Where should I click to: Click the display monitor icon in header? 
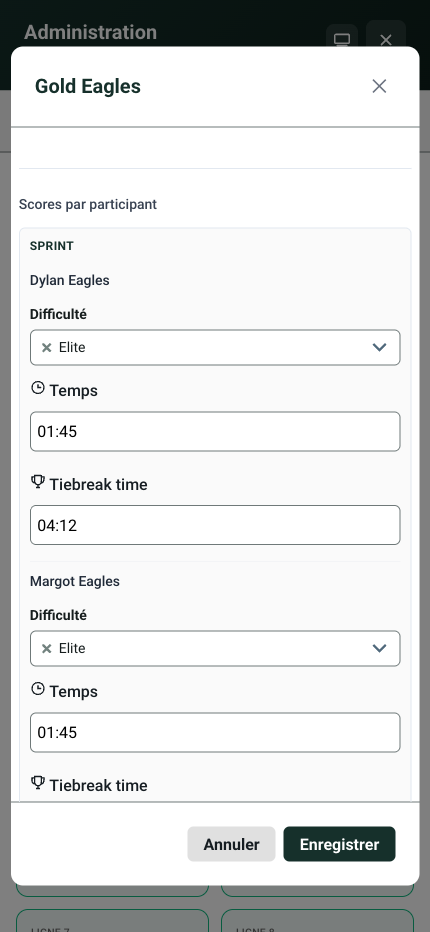tap(342, 40)
